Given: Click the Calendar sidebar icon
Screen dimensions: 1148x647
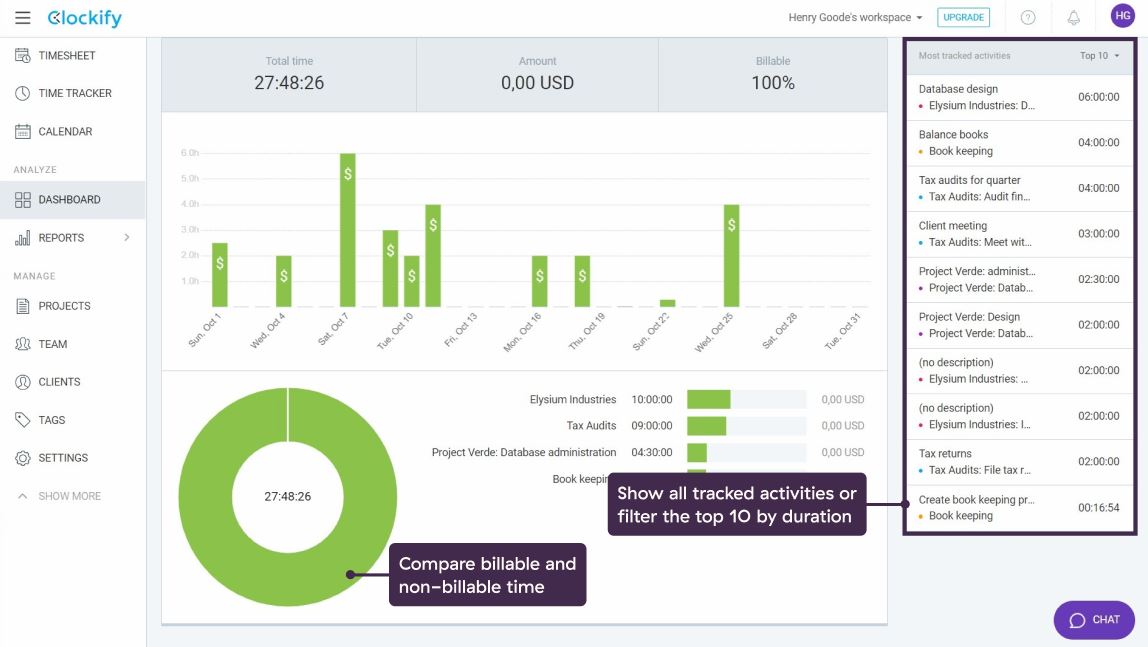Looking at the screenshot, I should (x=23, y=132).
